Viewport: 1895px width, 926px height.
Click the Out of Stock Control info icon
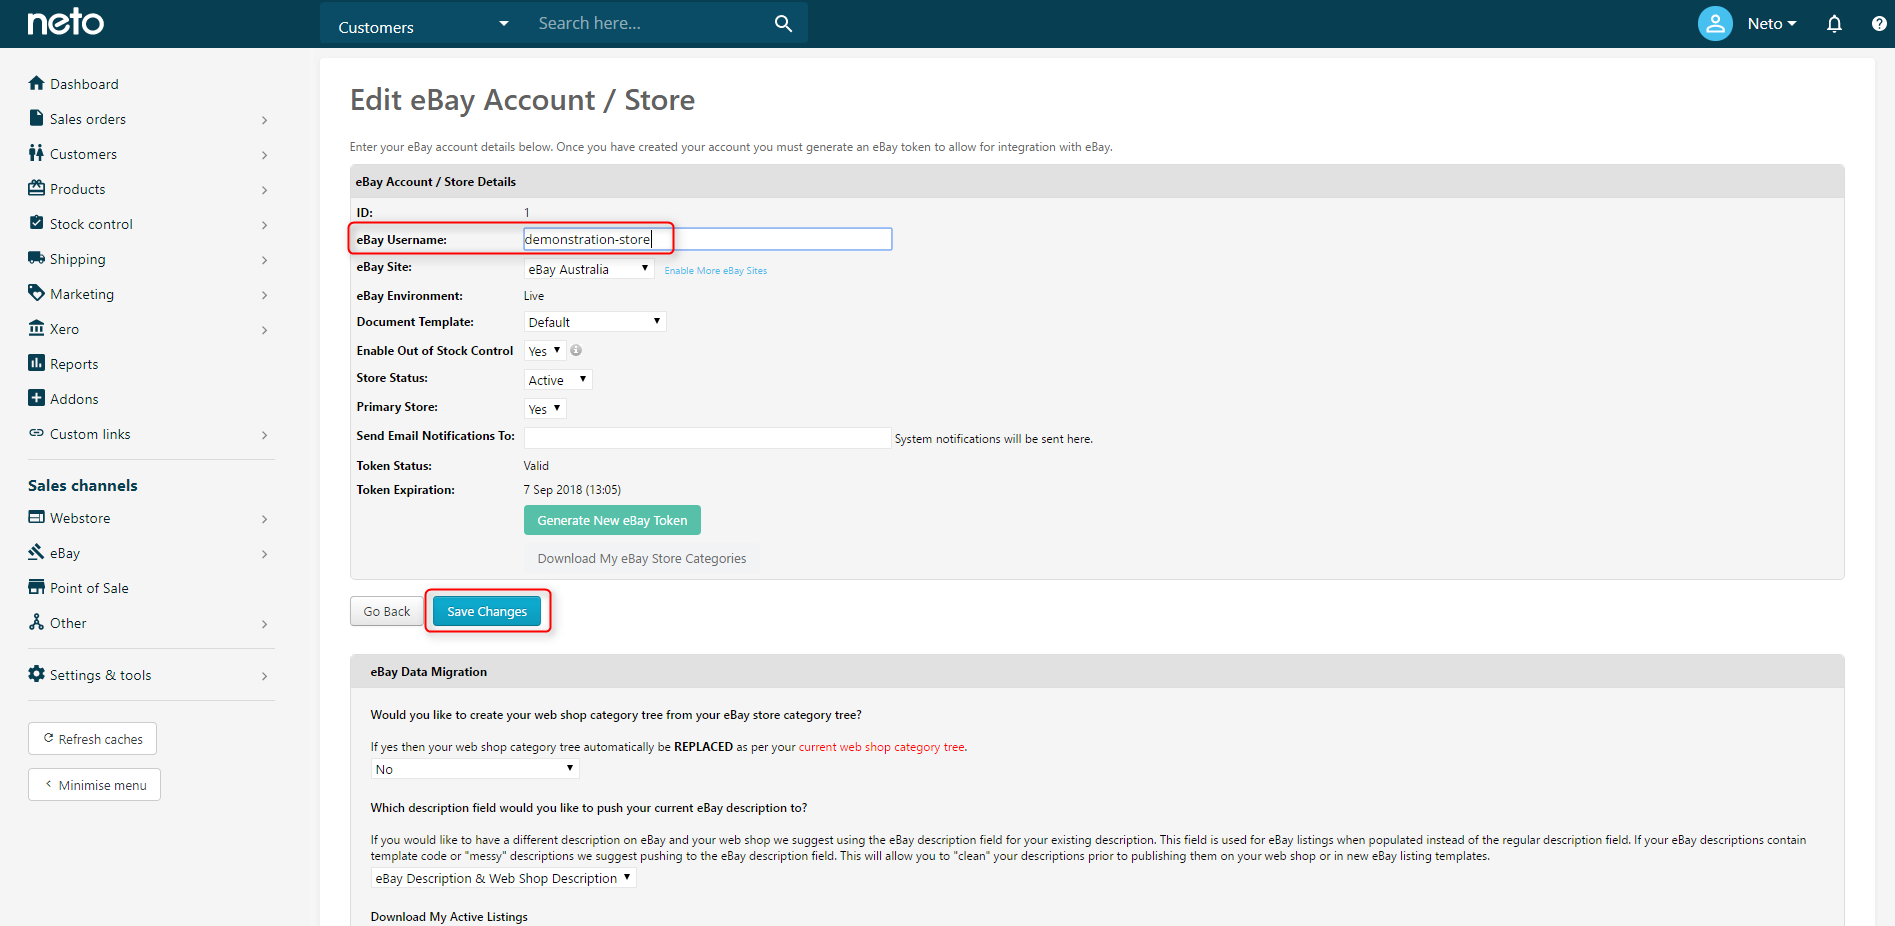[x=576, y=350]
